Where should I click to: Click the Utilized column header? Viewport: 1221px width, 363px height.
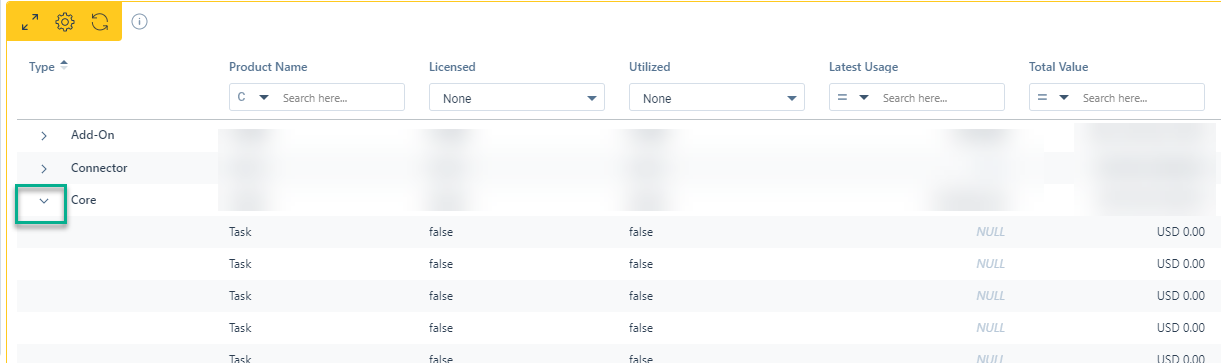pos(650,67)
